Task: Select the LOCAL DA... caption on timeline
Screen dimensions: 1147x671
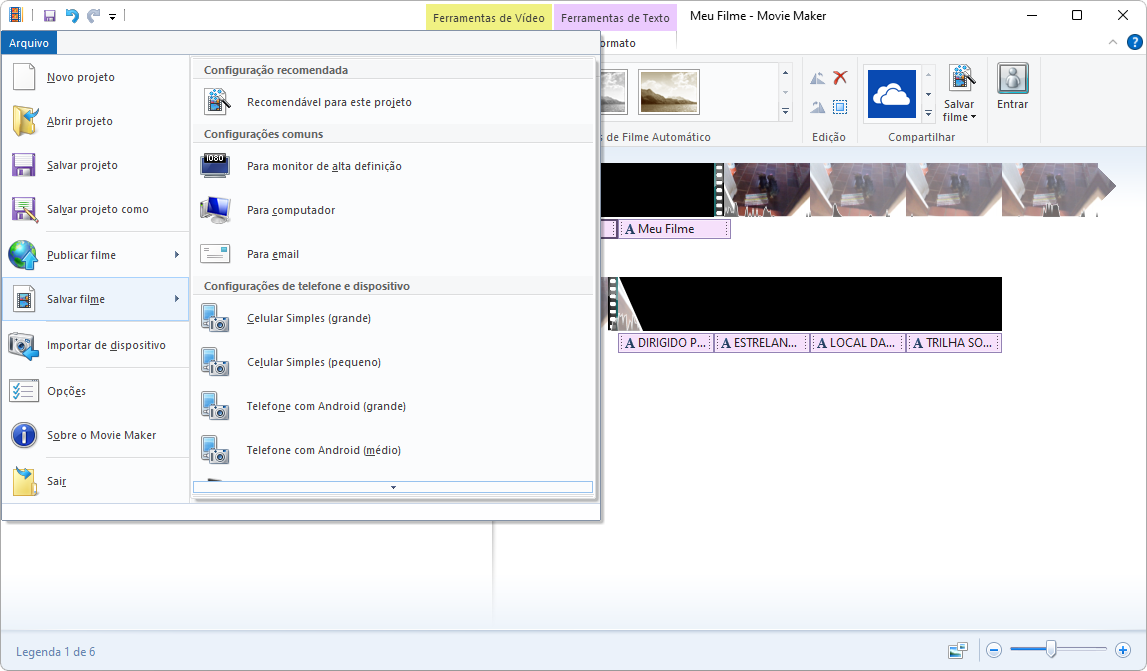Action: click(858, 342)
